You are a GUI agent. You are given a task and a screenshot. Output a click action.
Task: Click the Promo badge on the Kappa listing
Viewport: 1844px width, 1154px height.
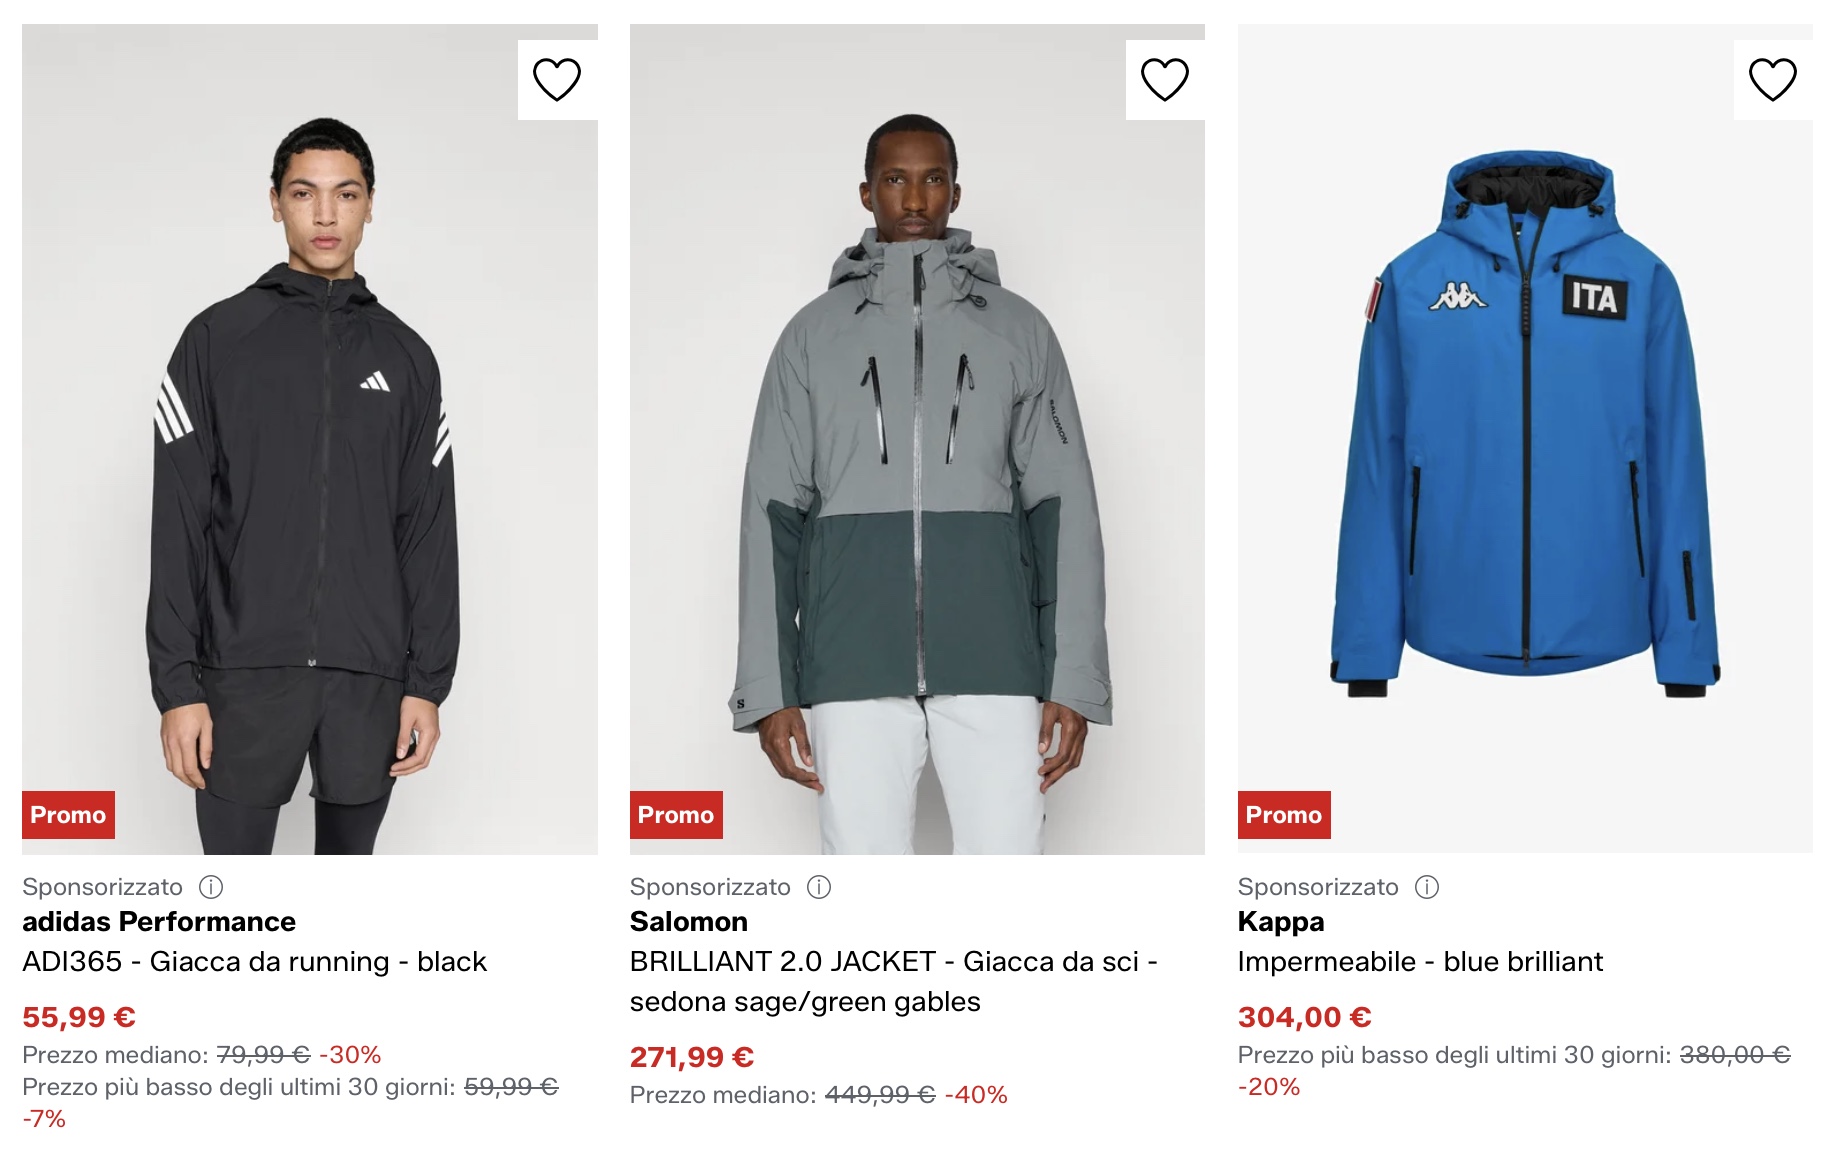click(x=1283, y=814)
